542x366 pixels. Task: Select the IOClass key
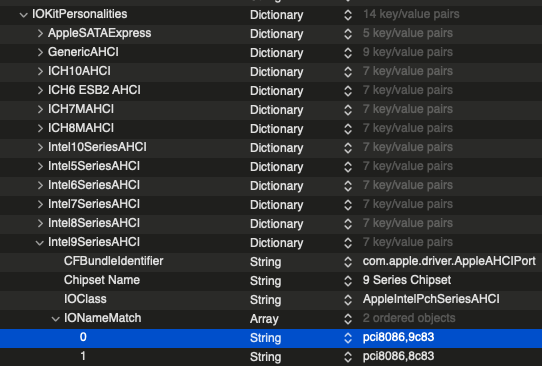(85, 299)
